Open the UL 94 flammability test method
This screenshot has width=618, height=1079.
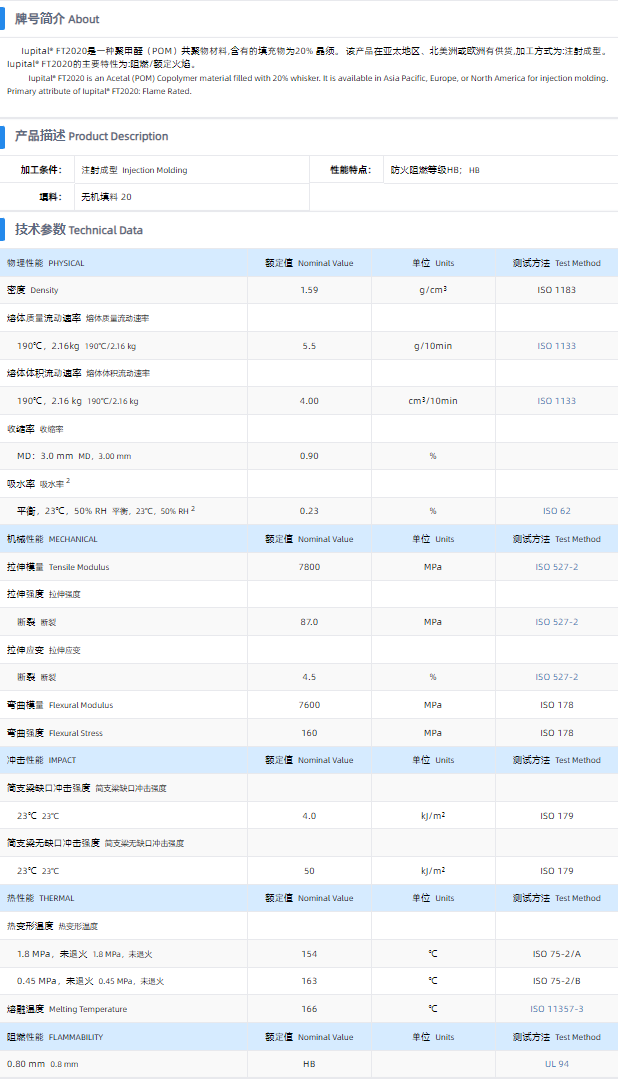tap(556, 1064)
